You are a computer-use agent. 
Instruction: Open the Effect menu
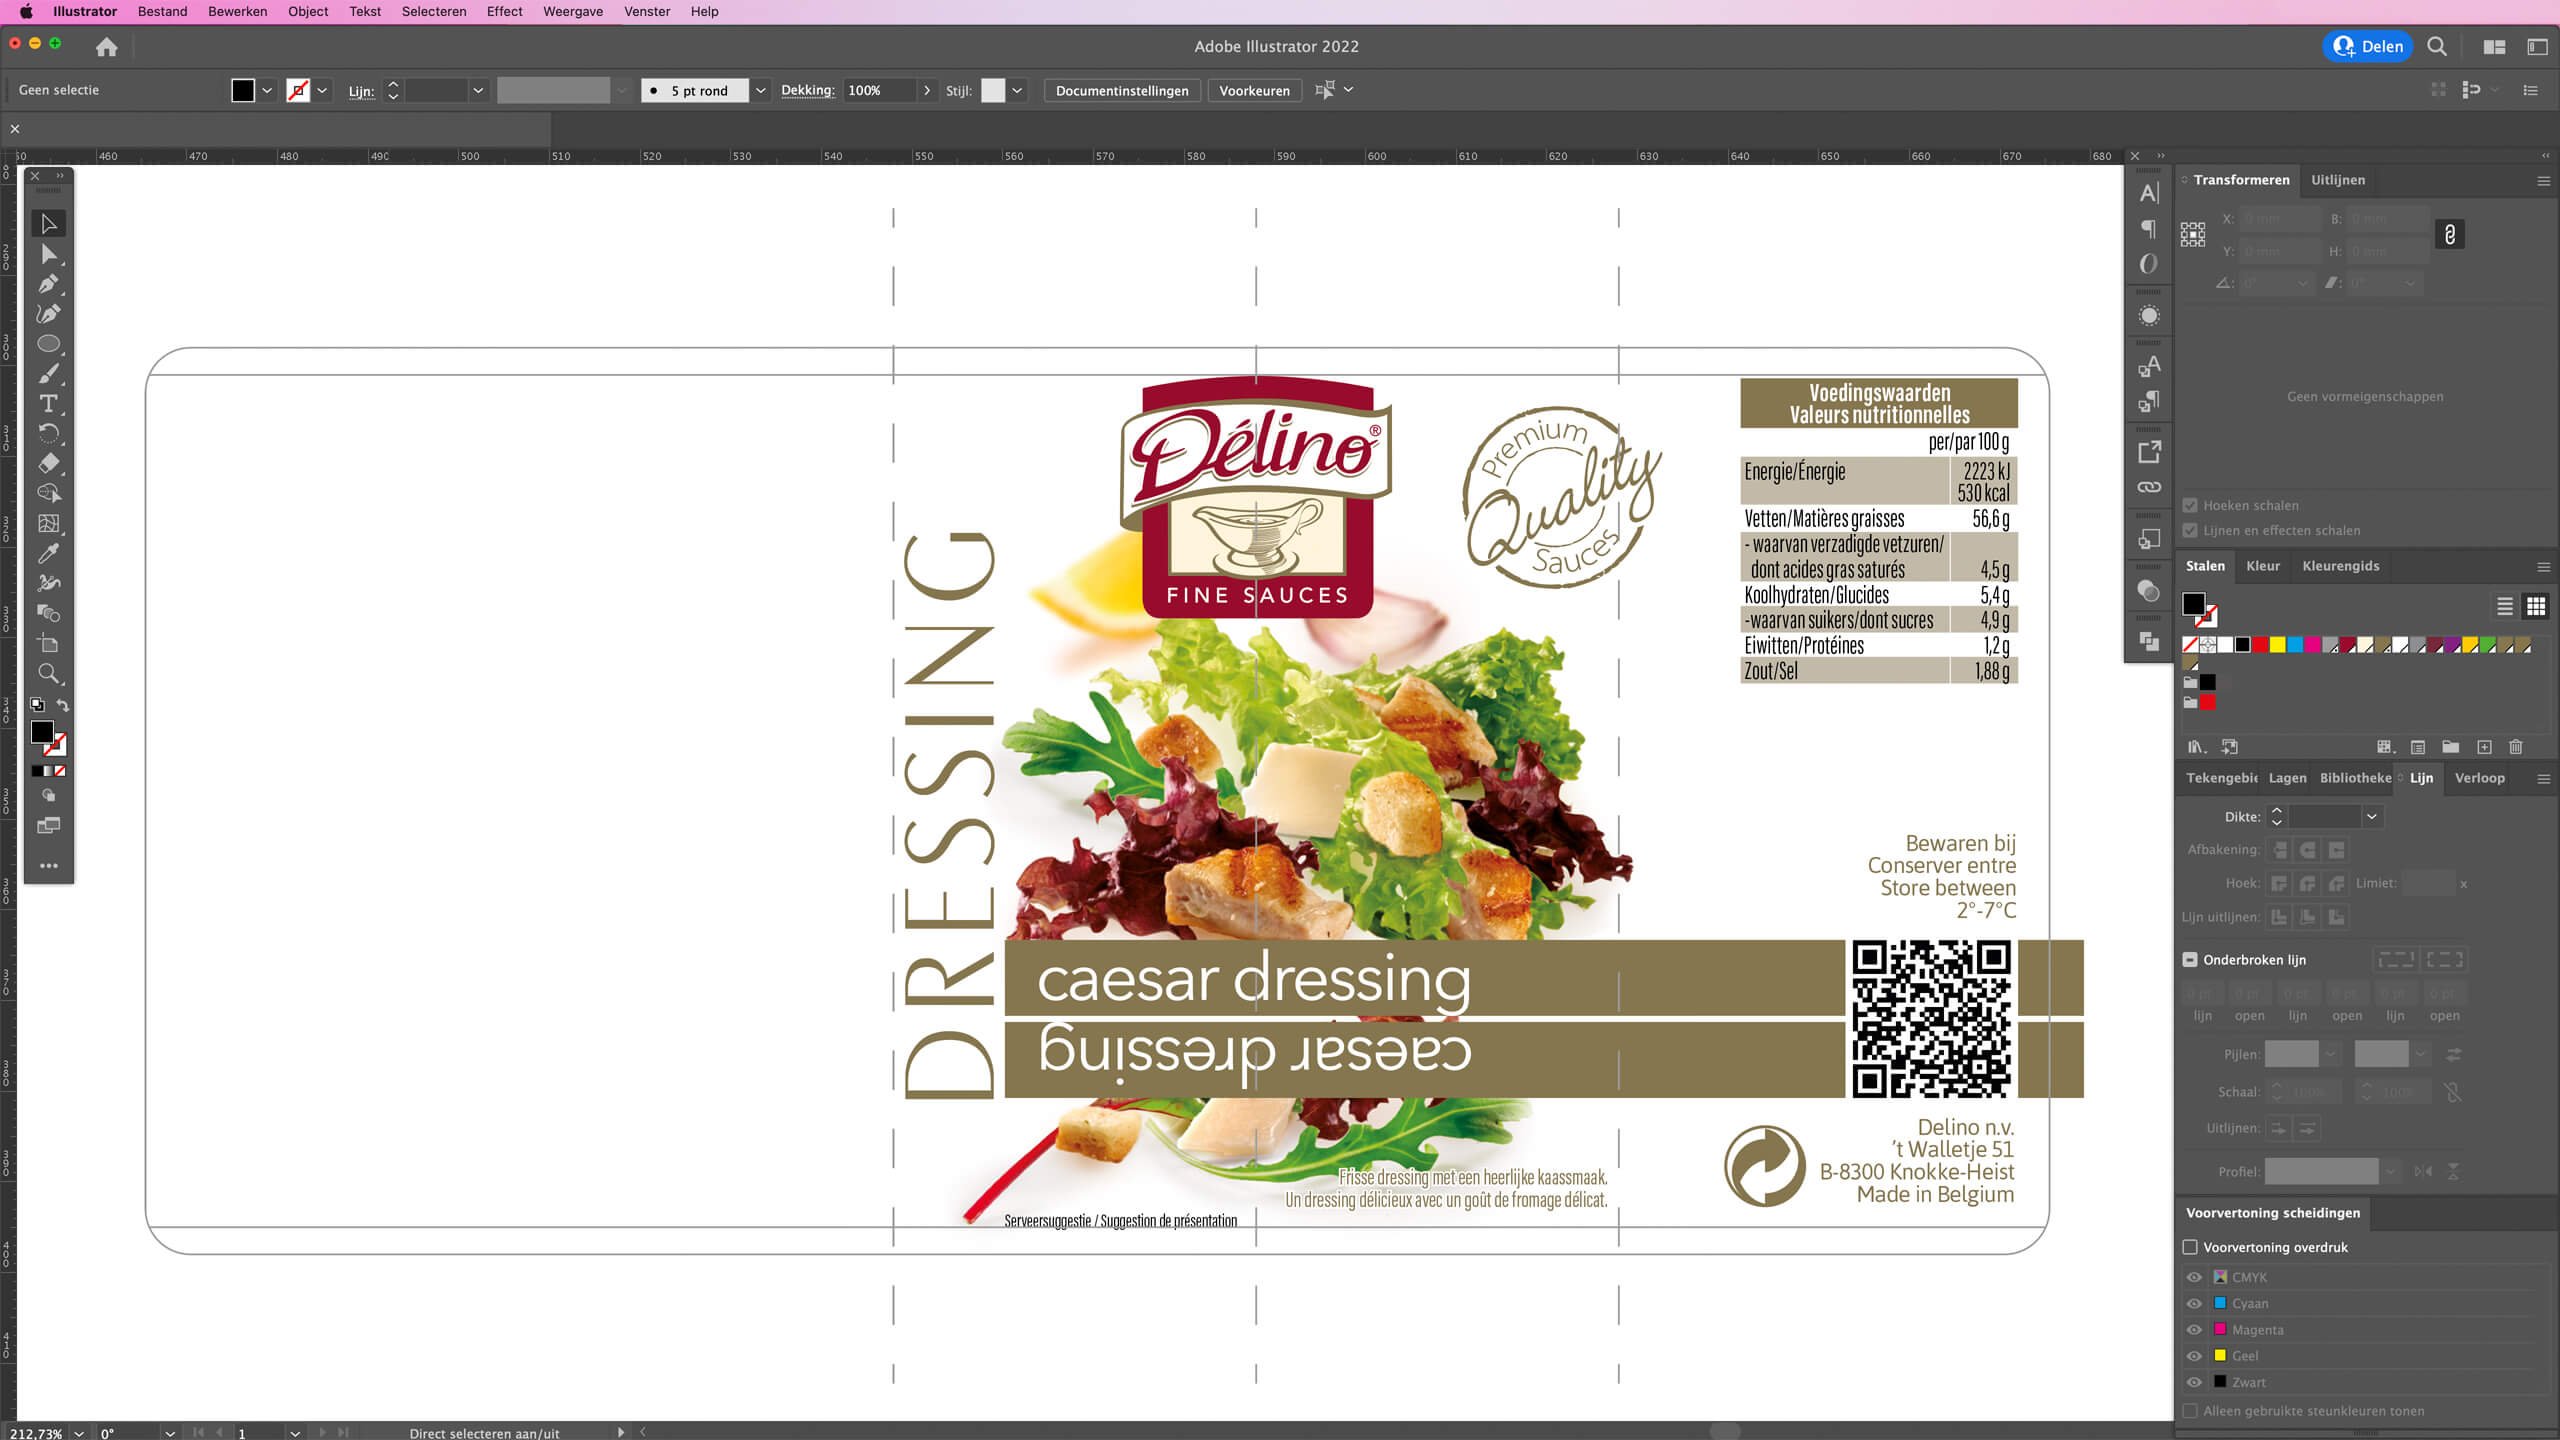tap(504, 12)
